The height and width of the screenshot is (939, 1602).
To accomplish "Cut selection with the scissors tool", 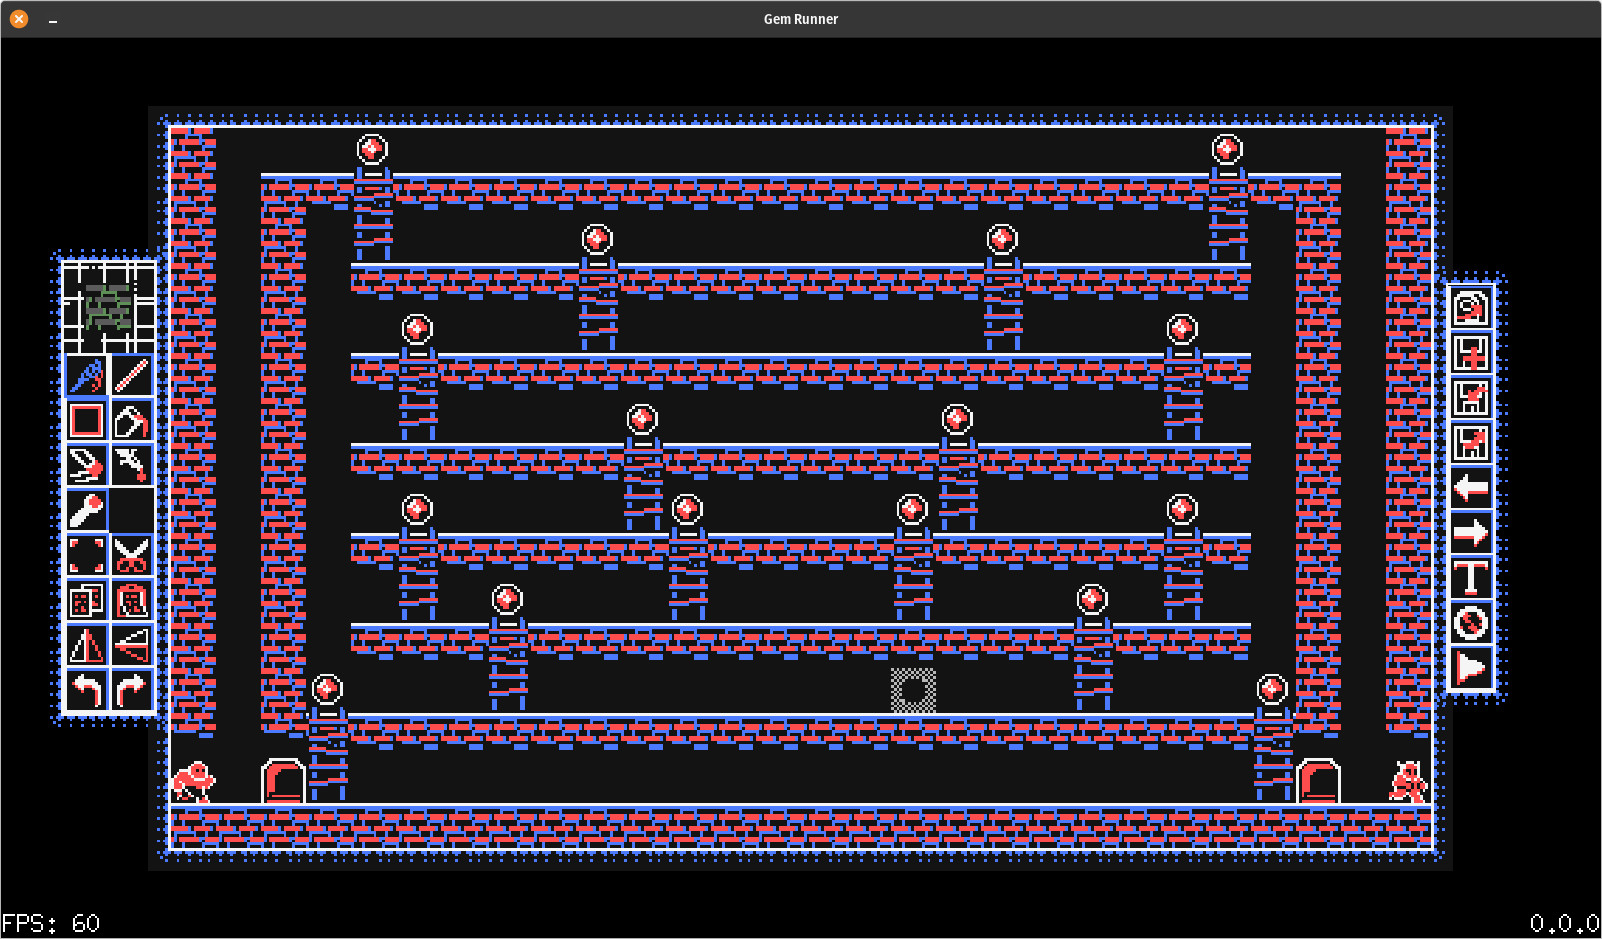I will (x=132, y=555).
